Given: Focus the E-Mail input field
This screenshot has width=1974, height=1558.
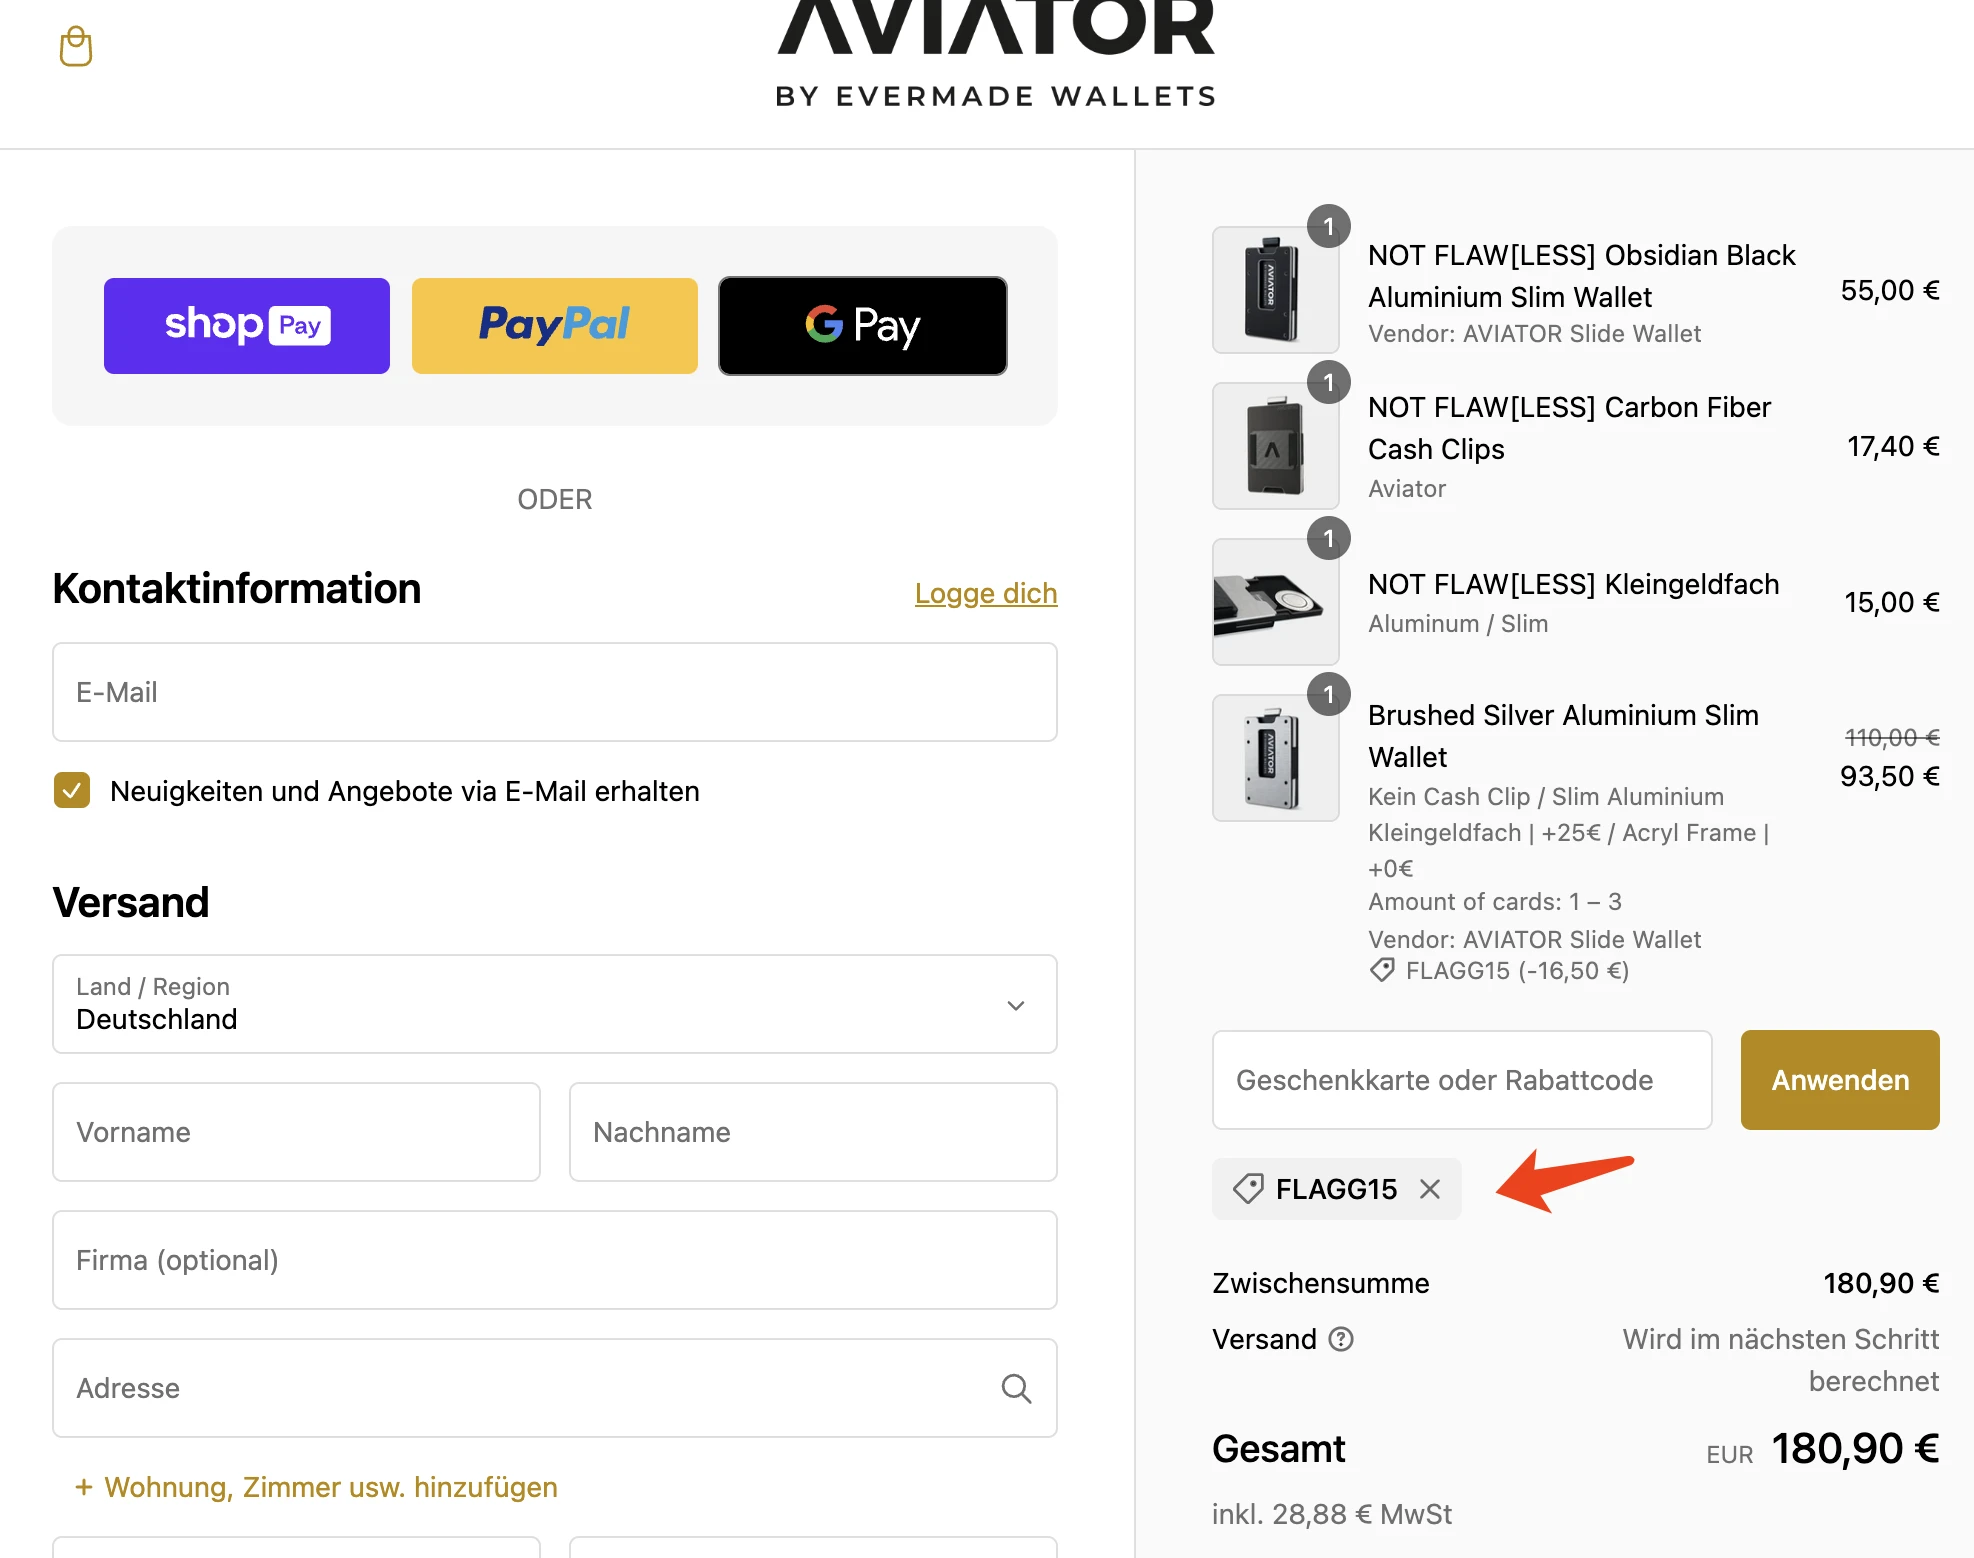Looking at the screenshot, I should pyautogui.click(x=555, y=692).
